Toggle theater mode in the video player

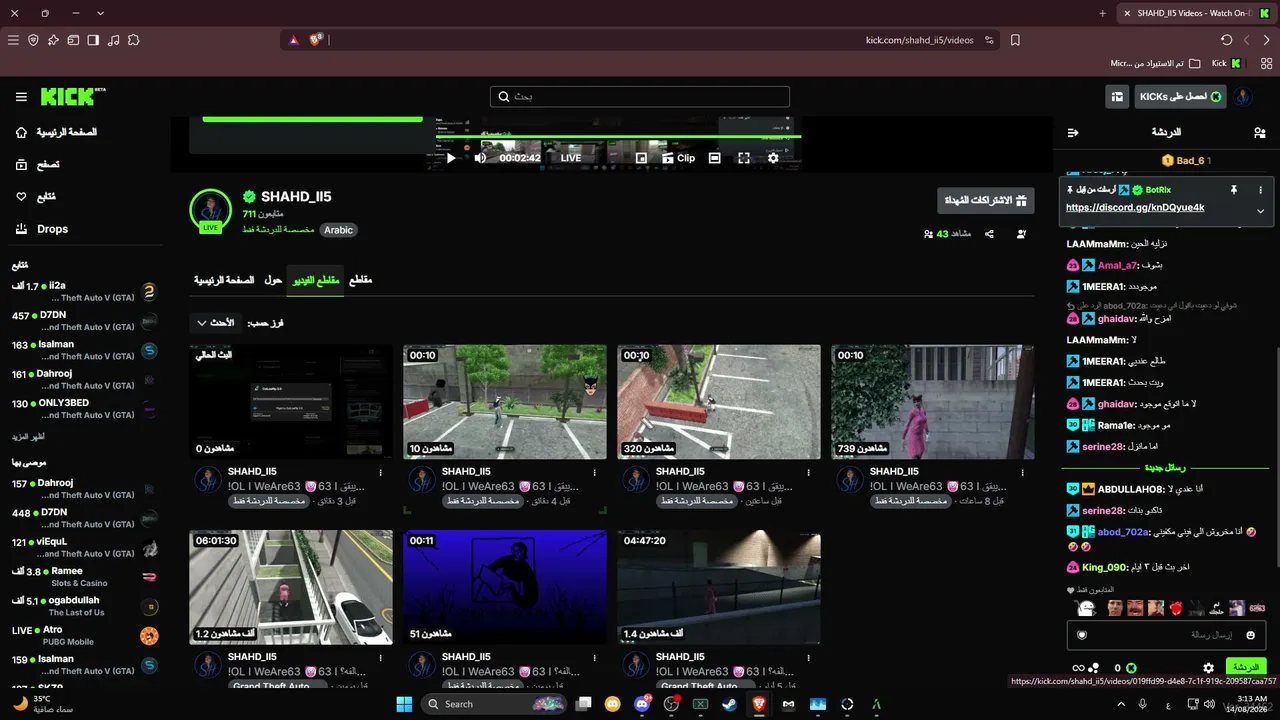pyautogui.click(x=714, y=158)
